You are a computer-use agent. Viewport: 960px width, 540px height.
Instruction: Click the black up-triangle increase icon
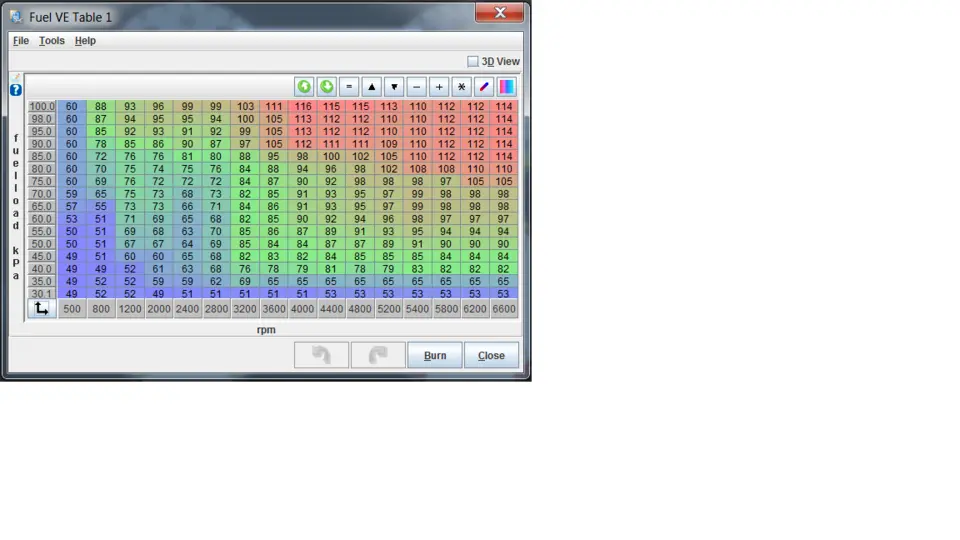[372, 87]
